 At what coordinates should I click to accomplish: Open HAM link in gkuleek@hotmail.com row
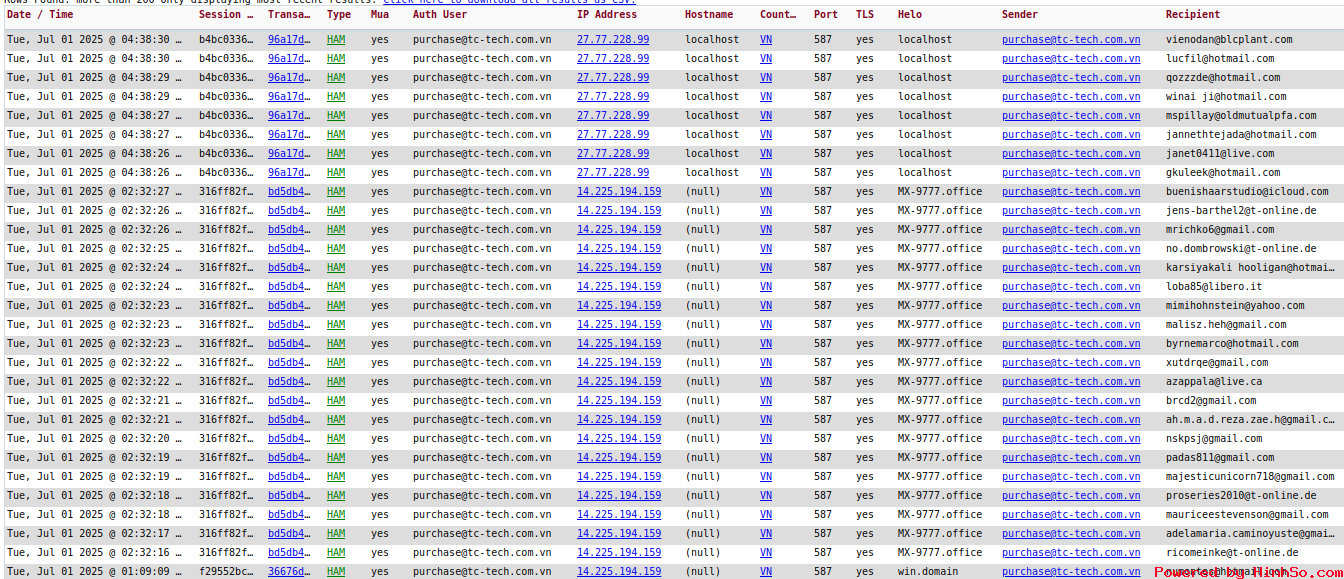coord(336,173)
